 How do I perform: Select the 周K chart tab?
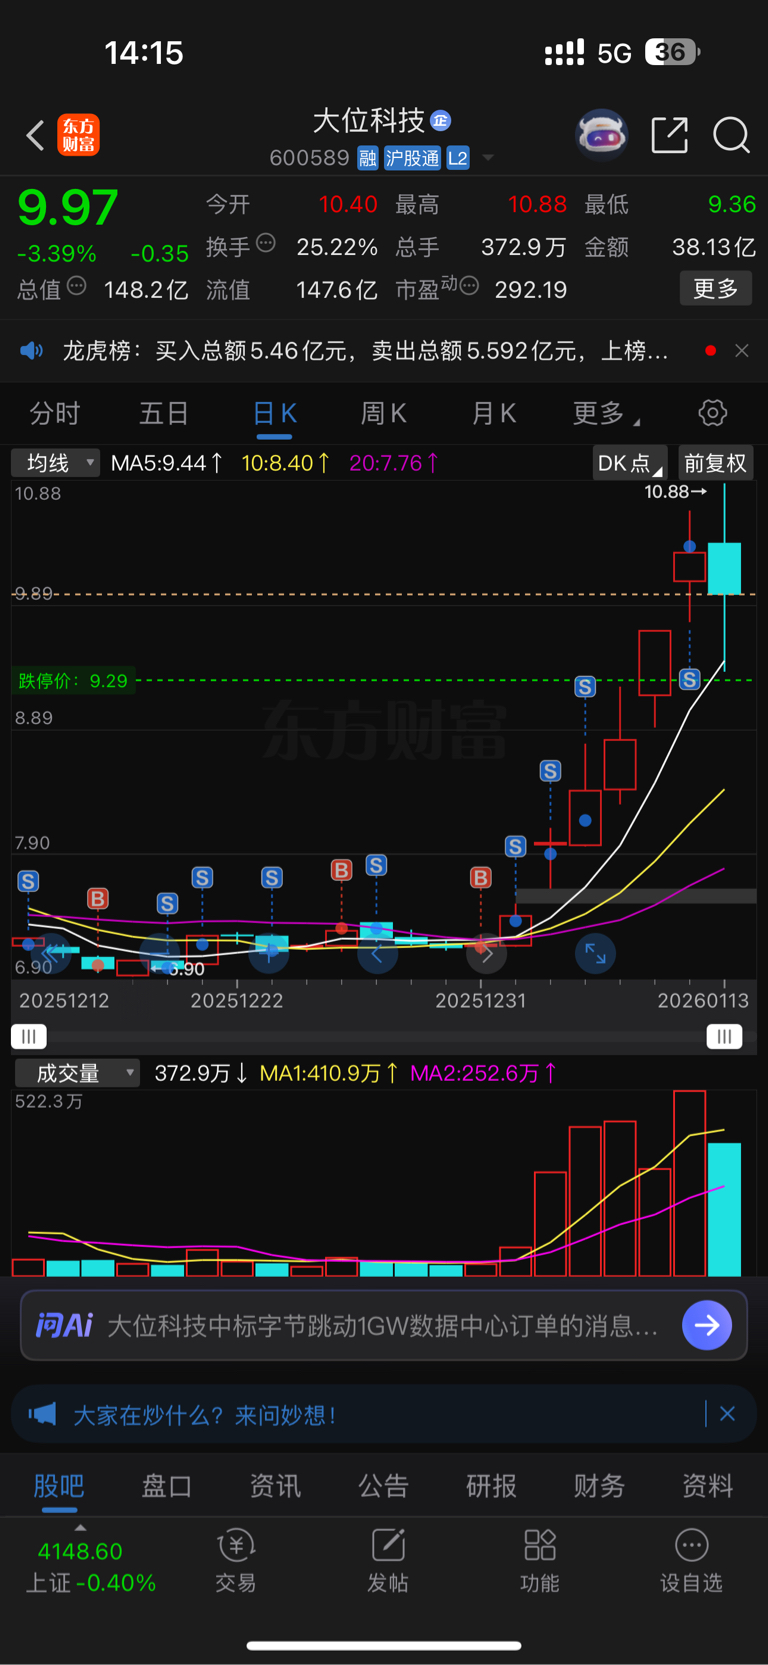[383, 413]
